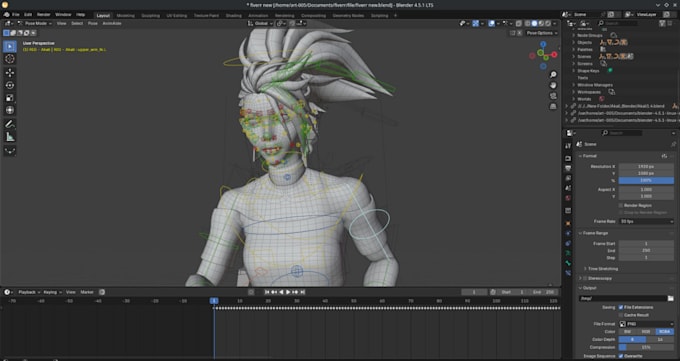The image size is (680, 361).
Task: Open the Pose Options dropdown
Action: 541,33
